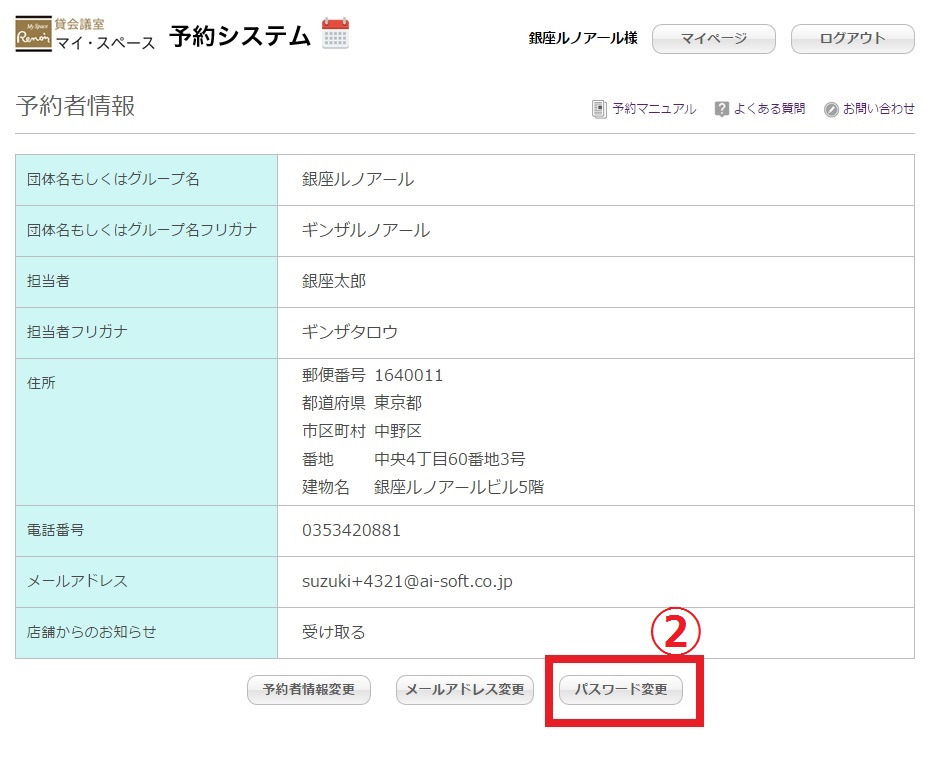Click the 担当者 value 銀座太郎
Image resolution: width=930 pixels, height=758 pixels.
point(334,281)
